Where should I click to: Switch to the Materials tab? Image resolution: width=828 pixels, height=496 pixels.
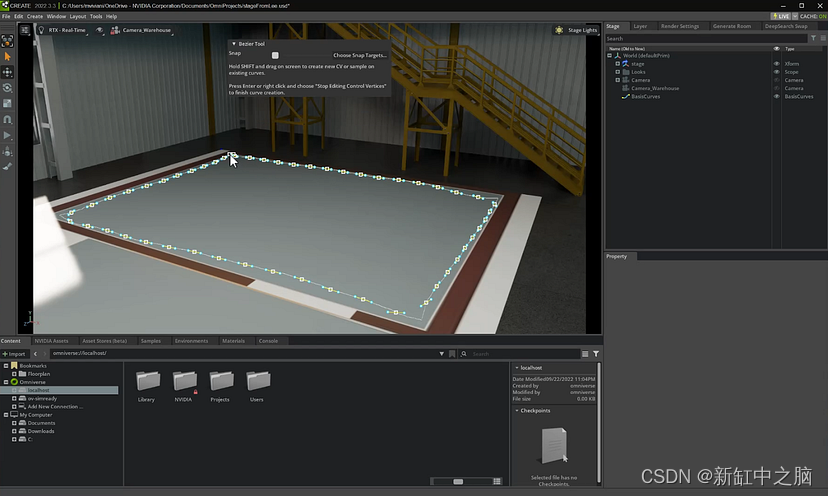pyautogui.click(x=233, y=341)
